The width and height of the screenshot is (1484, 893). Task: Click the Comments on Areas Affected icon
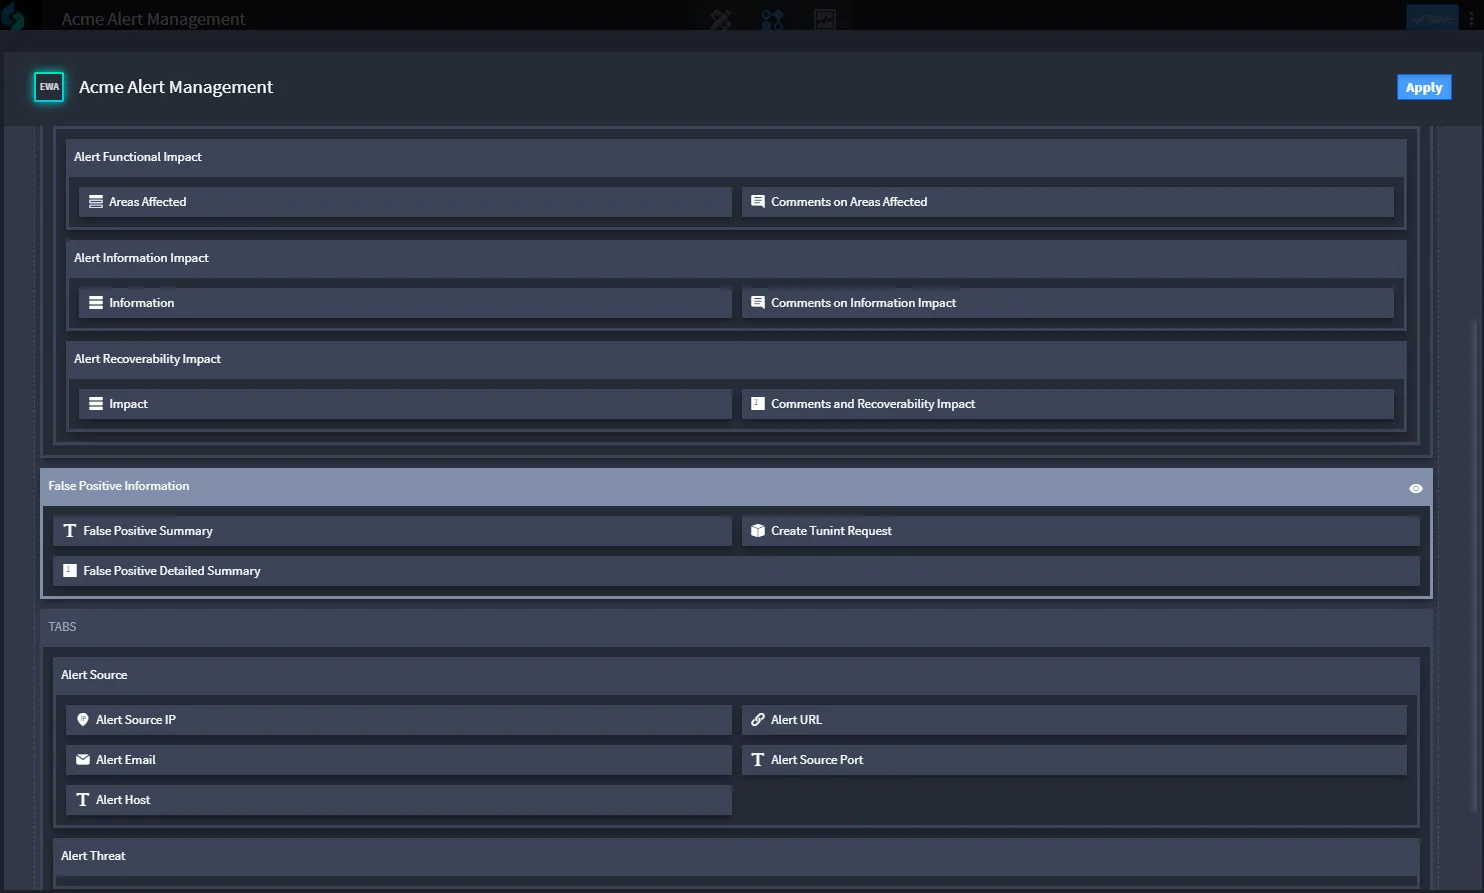pyautogui.click(x=758, y=202)
